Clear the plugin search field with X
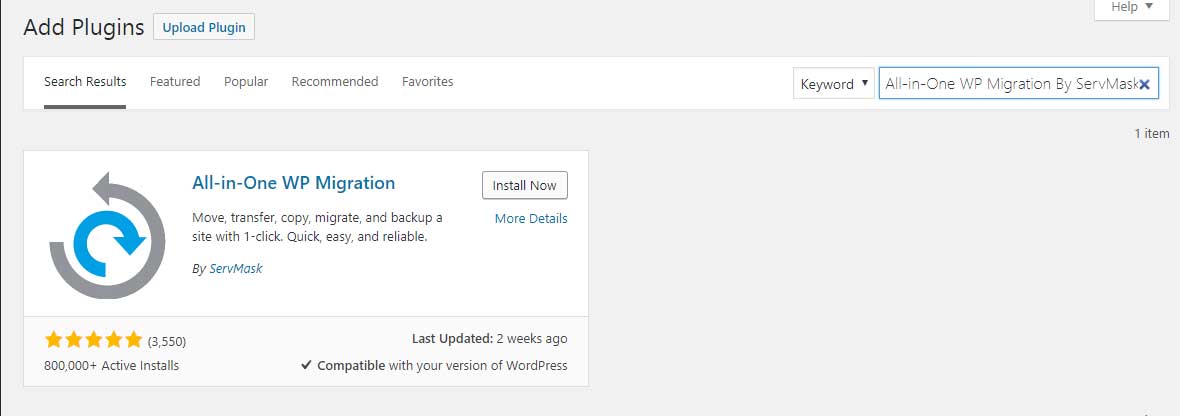1180x416 pixels. pyautogui.click(x=1145, y=84)
